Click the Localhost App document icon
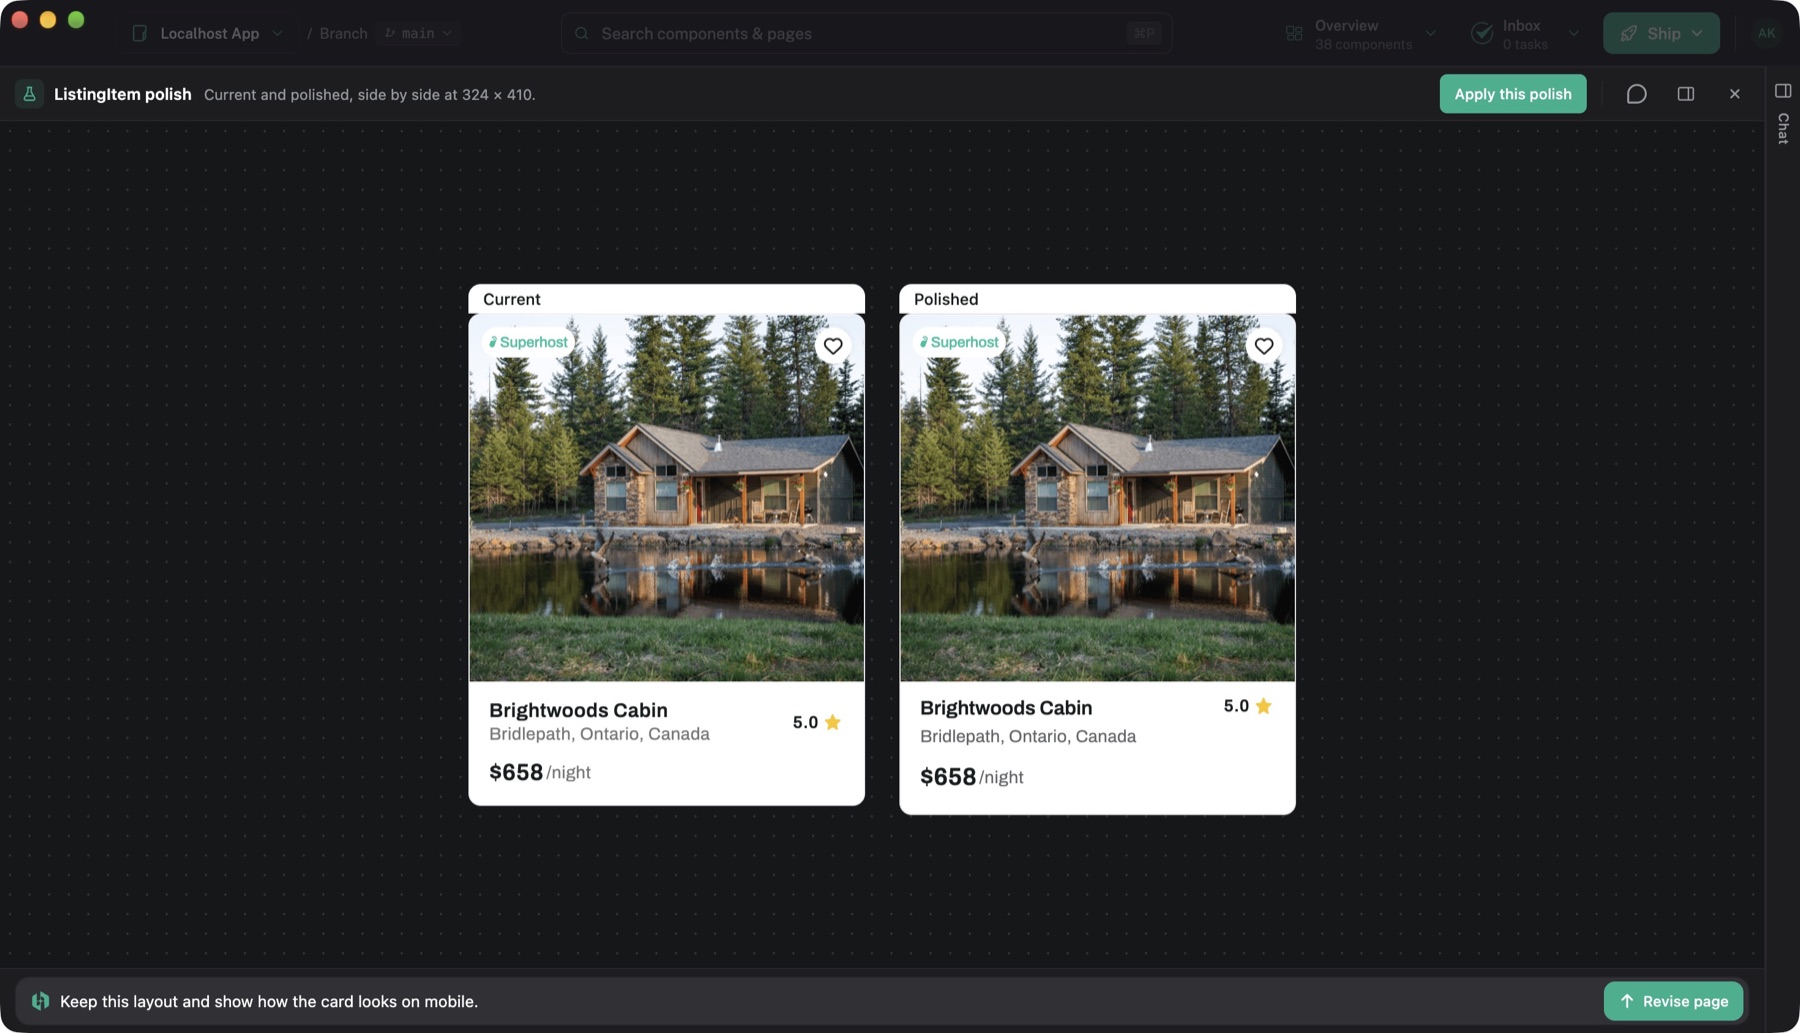 tap(140, 33)
